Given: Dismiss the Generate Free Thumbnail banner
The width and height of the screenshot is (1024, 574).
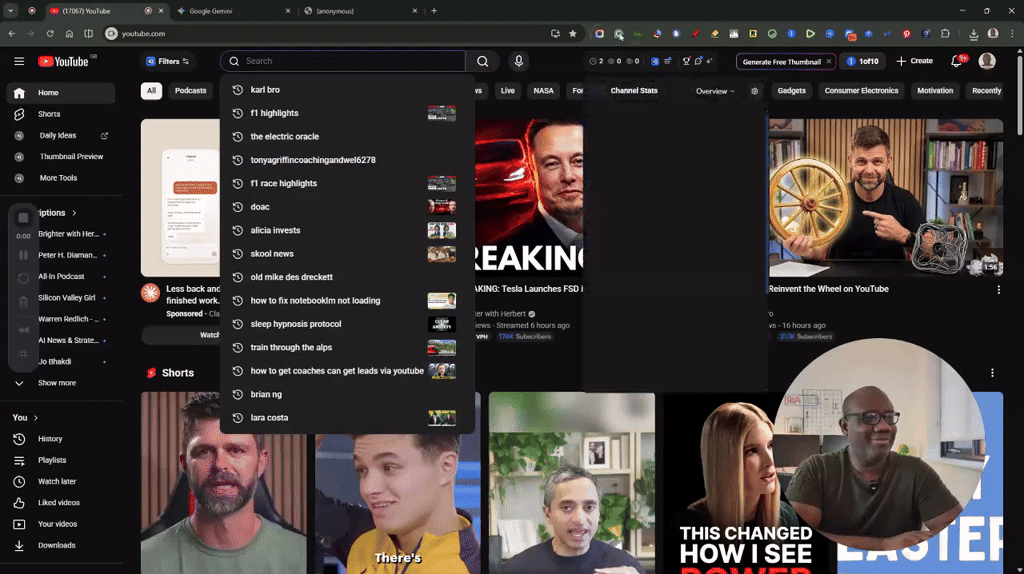Looking at the screenshot, I should 829,62.
